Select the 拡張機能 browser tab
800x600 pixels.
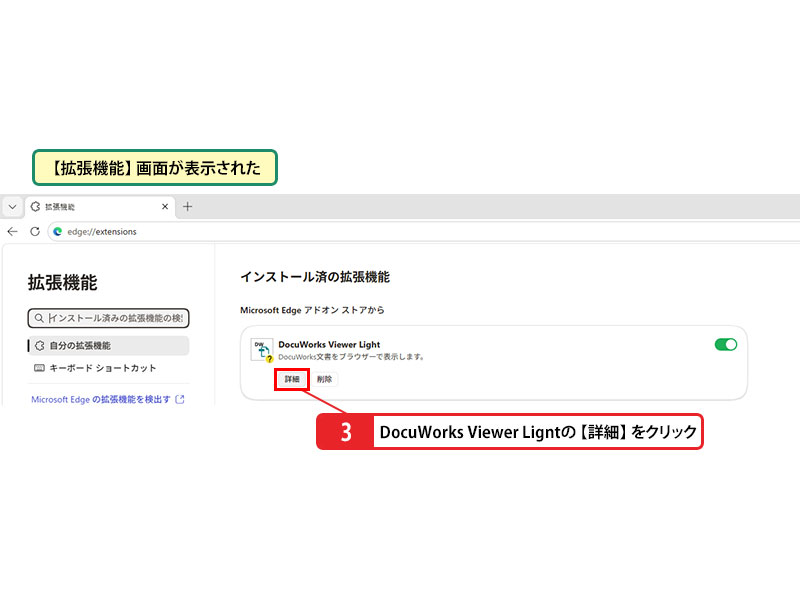coord(100,207)
